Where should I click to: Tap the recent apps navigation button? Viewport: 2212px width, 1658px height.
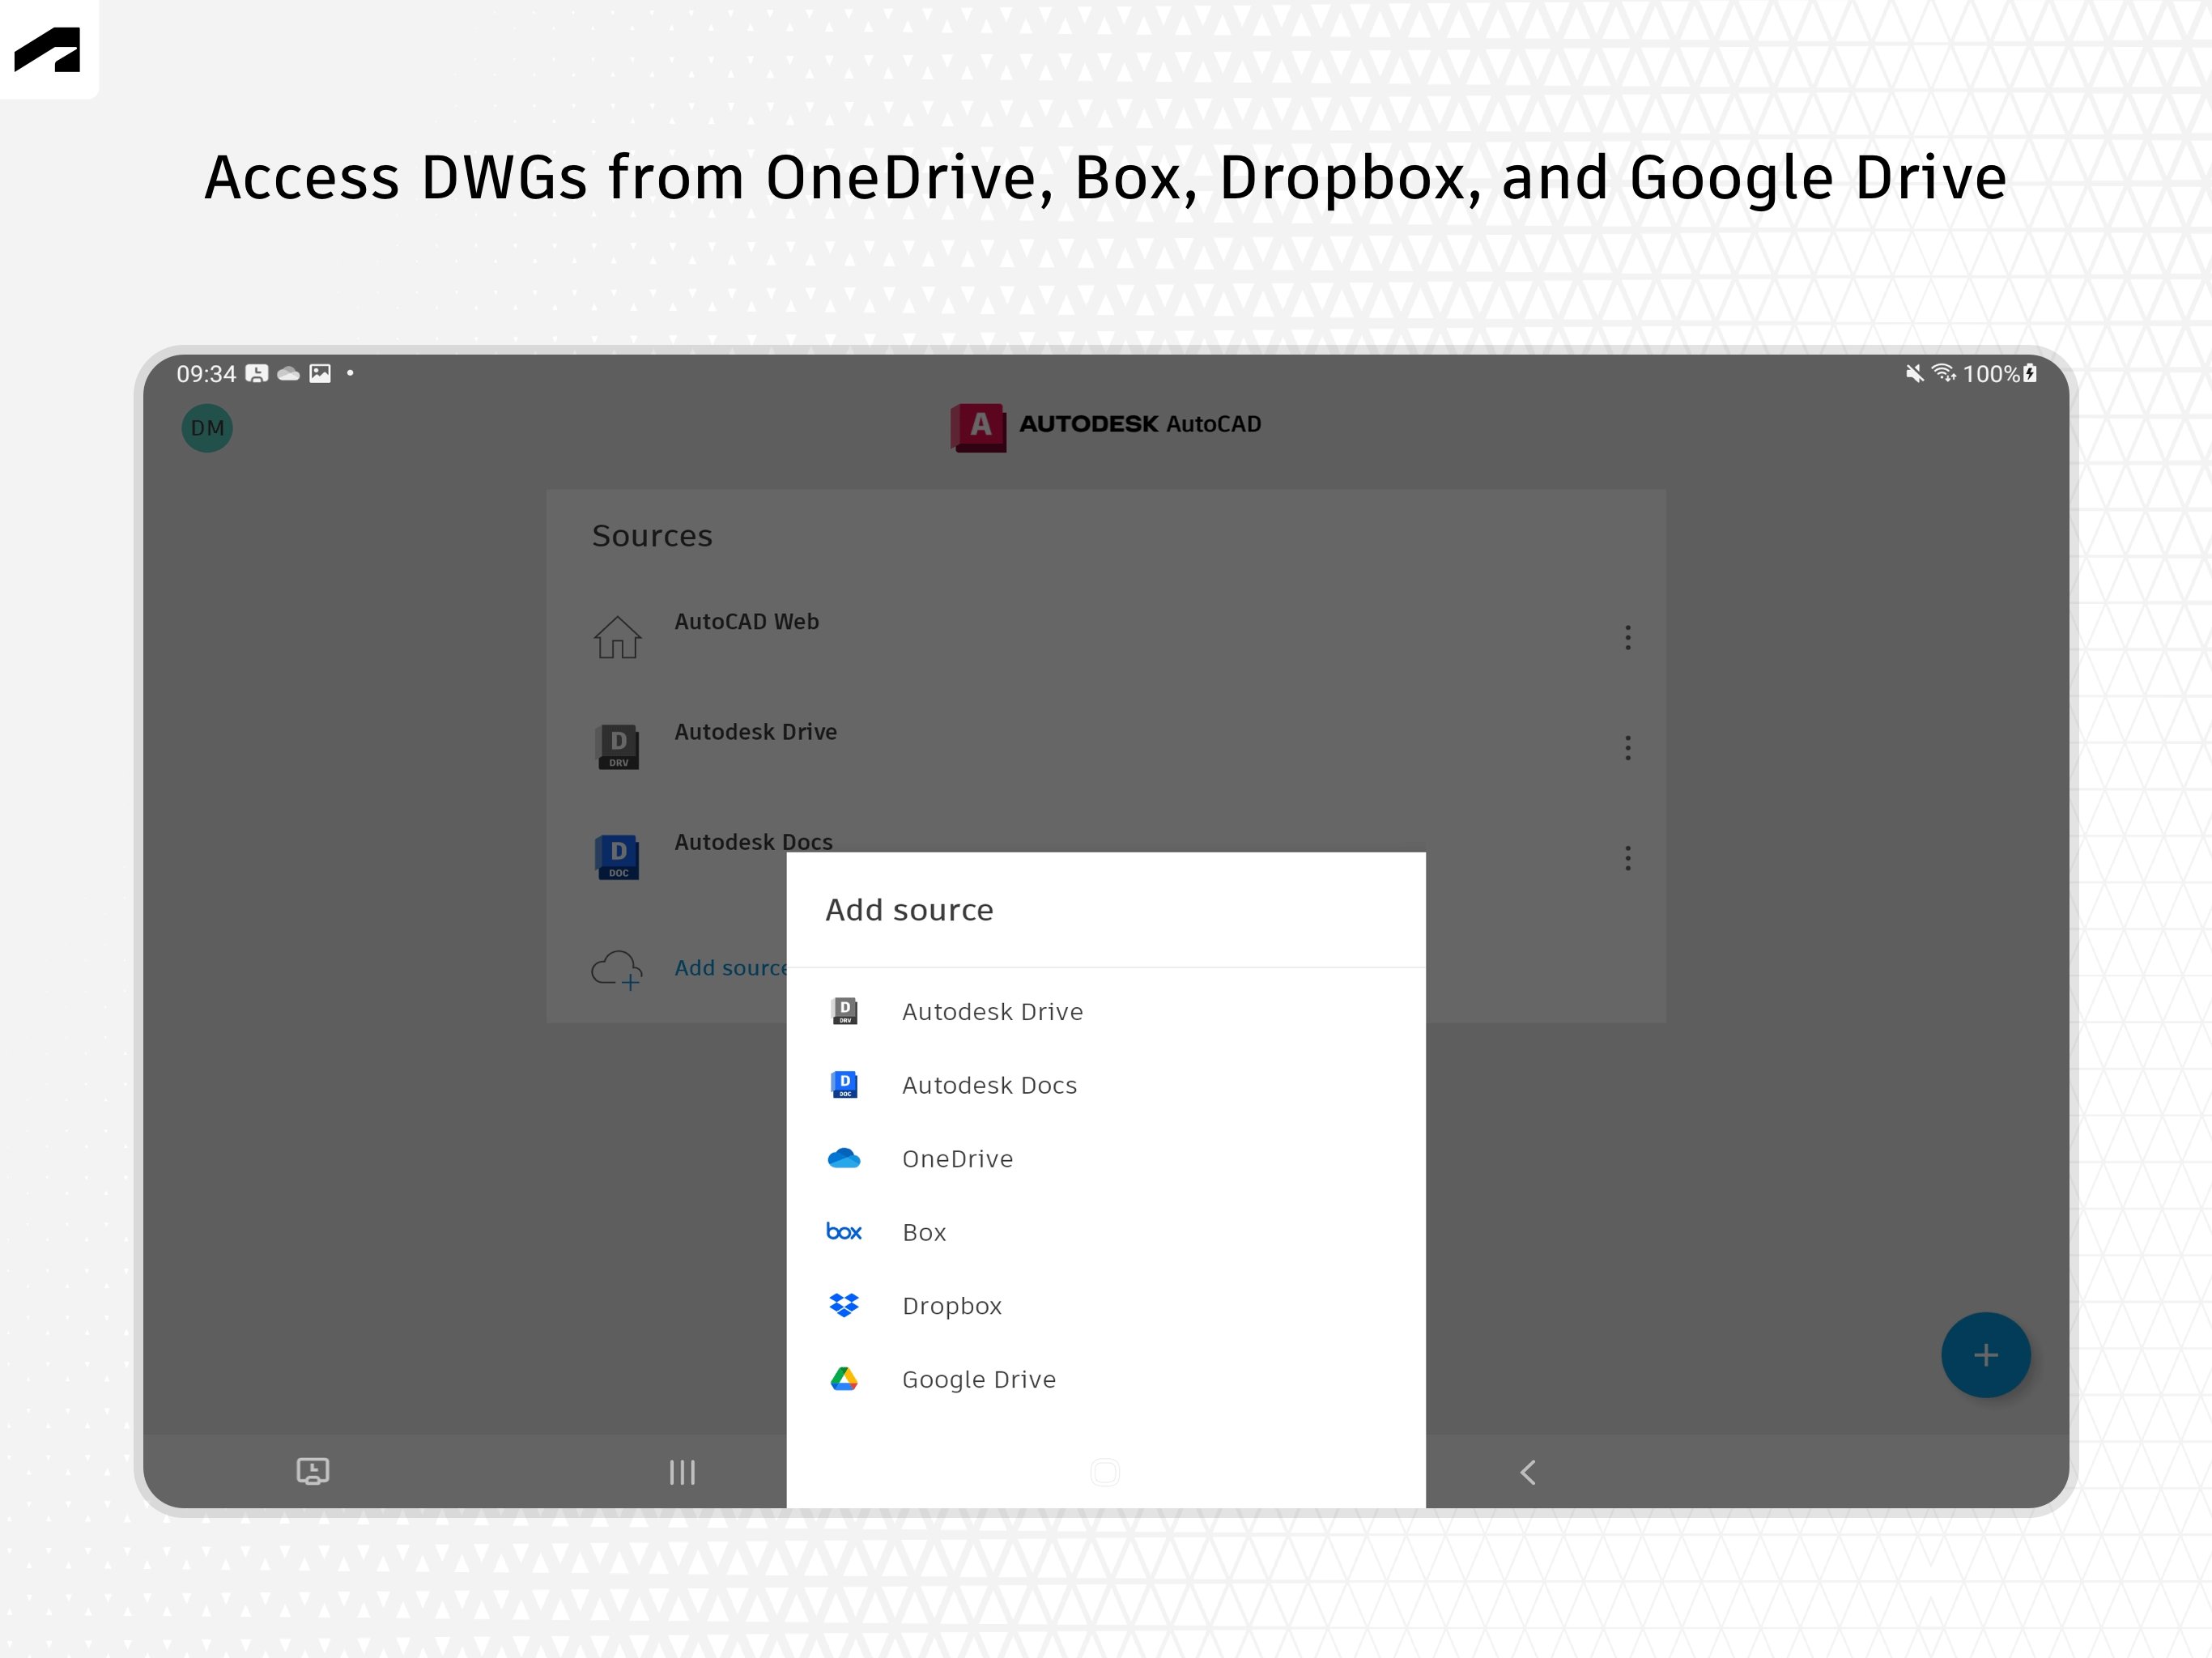click(682, 1472)
